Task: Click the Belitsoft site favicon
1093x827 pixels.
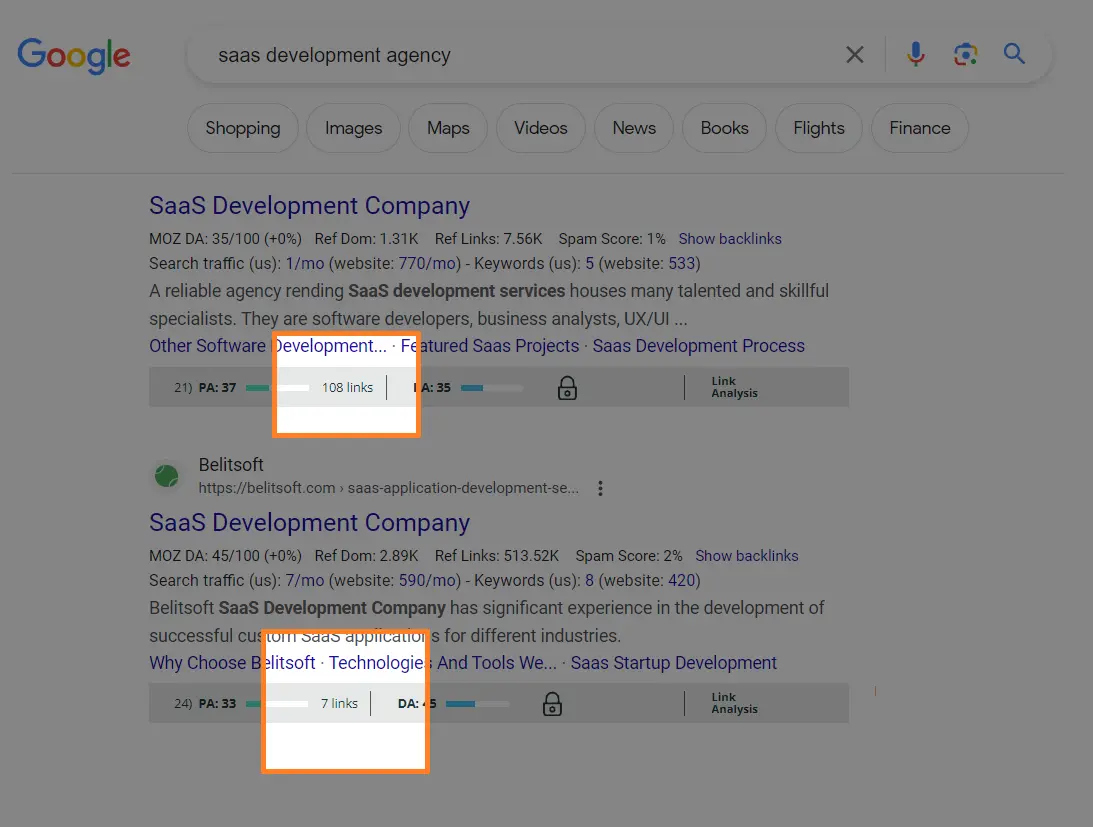Action: 167,476
